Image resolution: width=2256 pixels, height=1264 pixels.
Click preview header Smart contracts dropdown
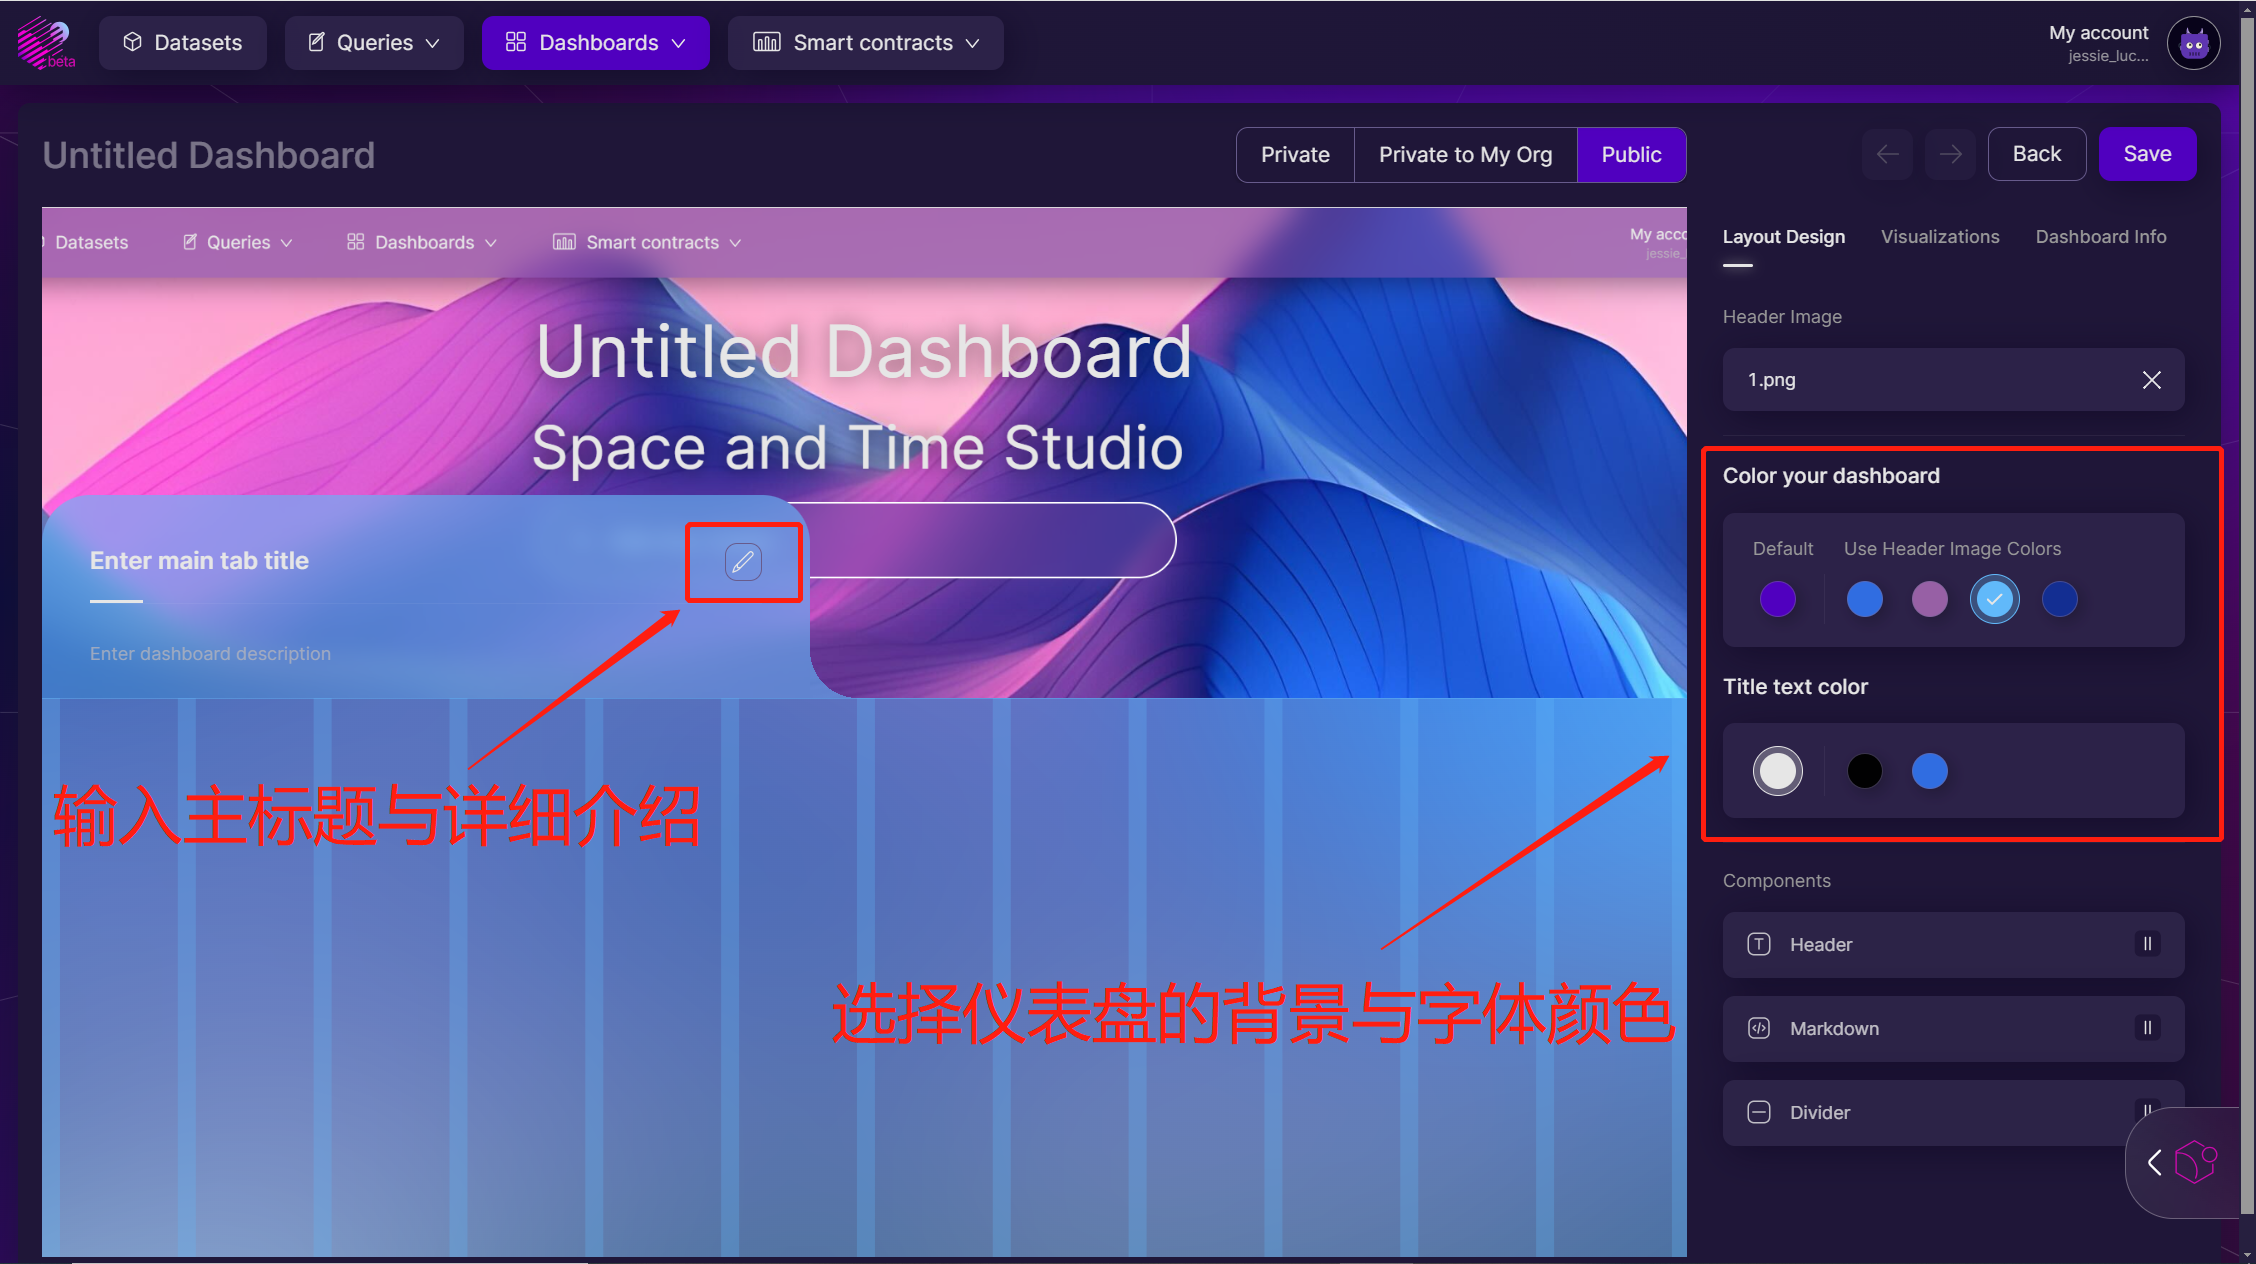(647, 243)
